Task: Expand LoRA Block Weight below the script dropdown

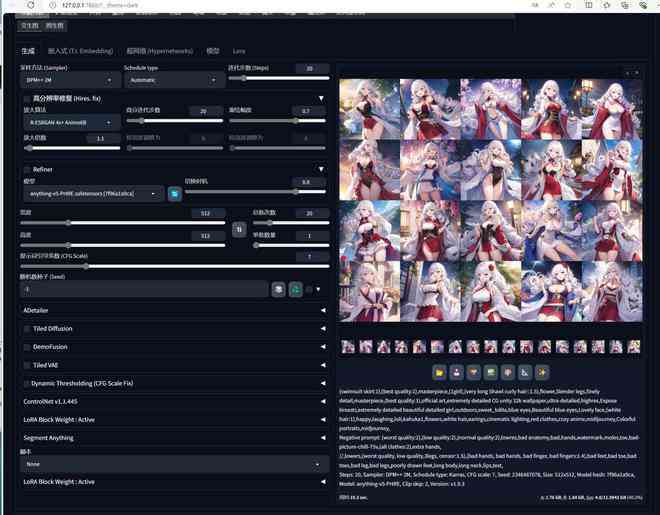Action: pos(174,482)
